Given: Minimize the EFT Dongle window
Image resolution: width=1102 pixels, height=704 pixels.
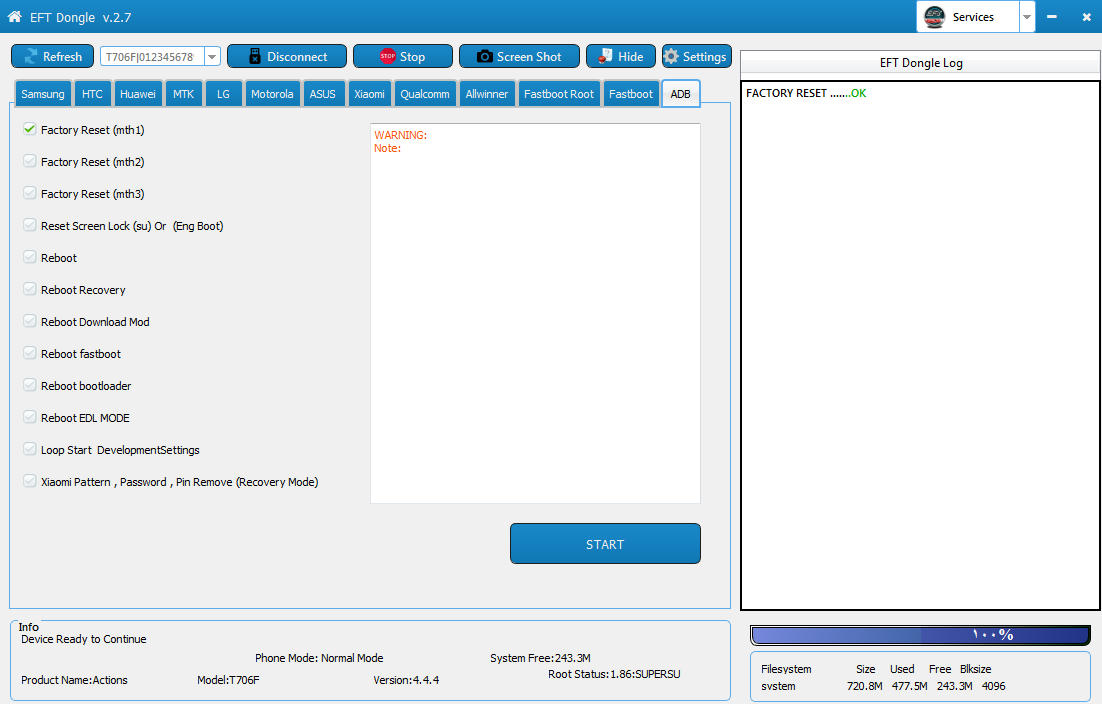Looking at the screenshot, I should click(1051, 16).
